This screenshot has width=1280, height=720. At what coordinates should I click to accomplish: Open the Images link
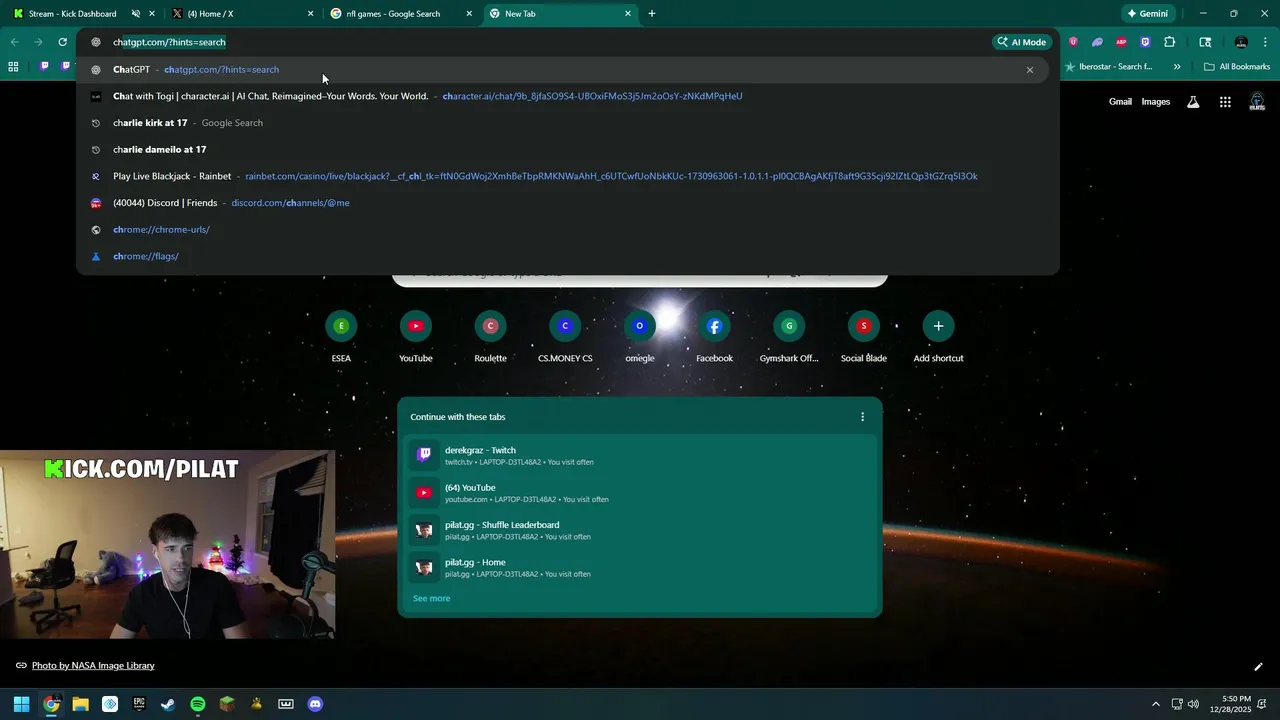coord(1156,102)
